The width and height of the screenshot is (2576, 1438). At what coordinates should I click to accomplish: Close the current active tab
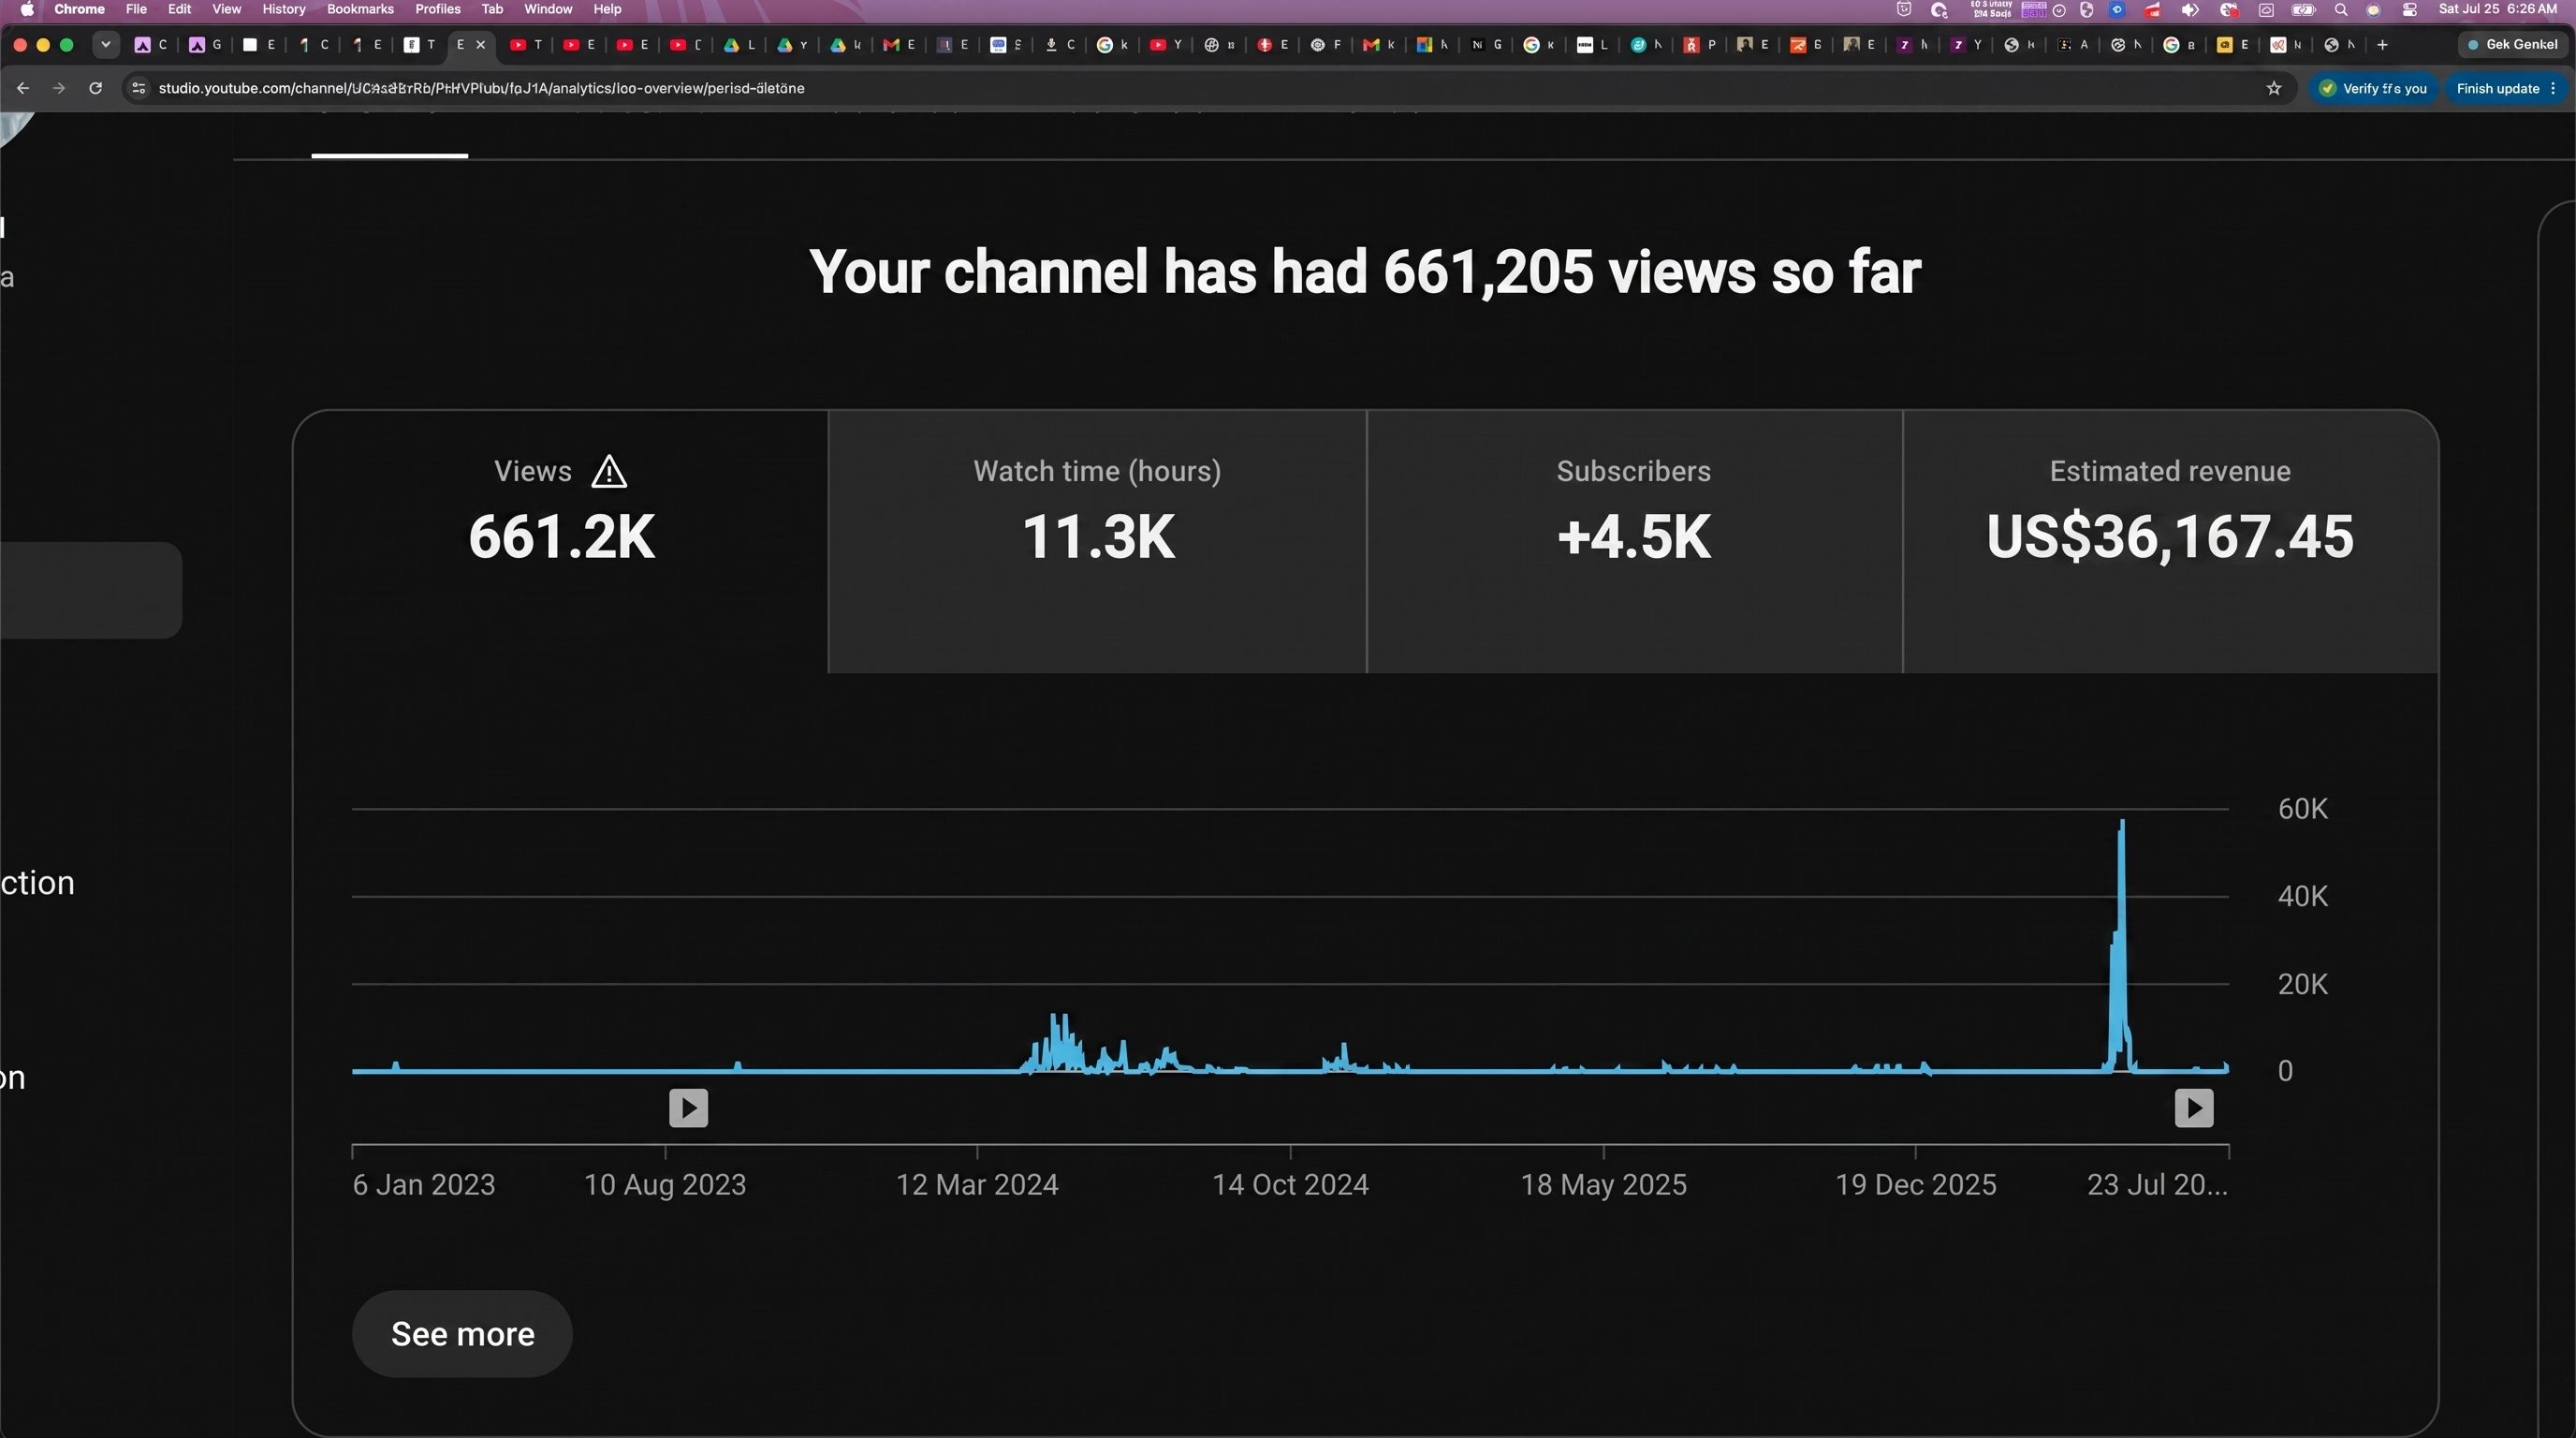(480, 44)
